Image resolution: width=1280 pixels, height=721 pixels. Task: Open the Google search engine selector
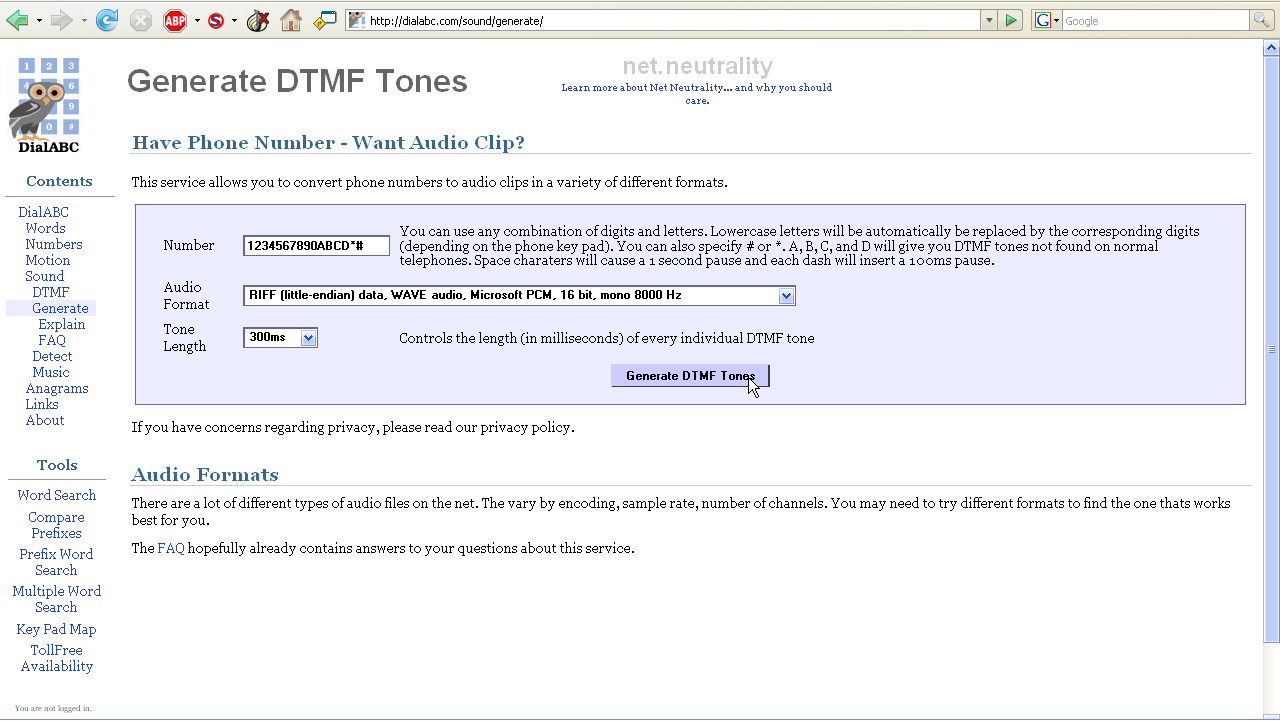click(x=1046, y=20)
